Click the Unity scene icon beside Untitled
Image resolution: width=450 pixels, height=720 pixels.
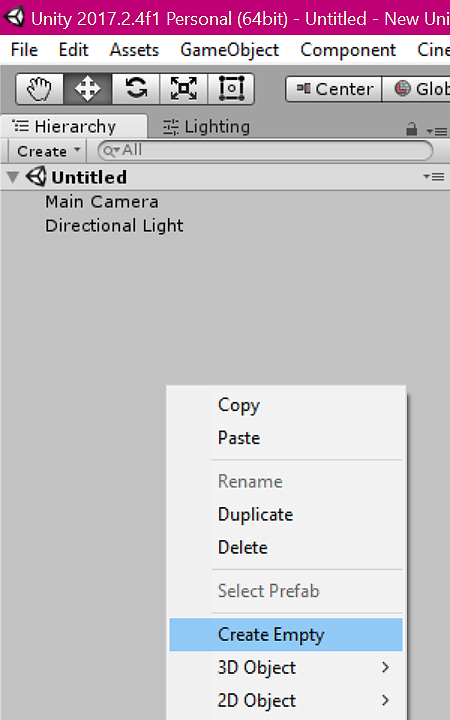[x=36, y=177]
